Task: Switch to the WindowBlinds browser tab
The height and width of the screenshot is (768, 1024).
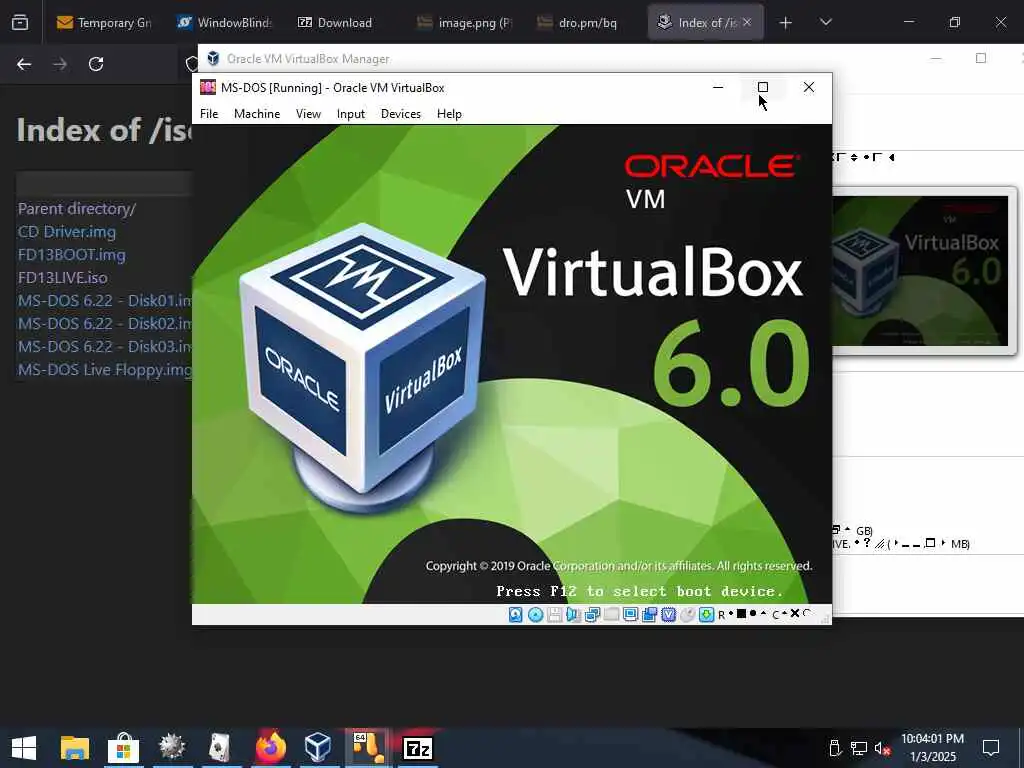Action: [225, 23]
